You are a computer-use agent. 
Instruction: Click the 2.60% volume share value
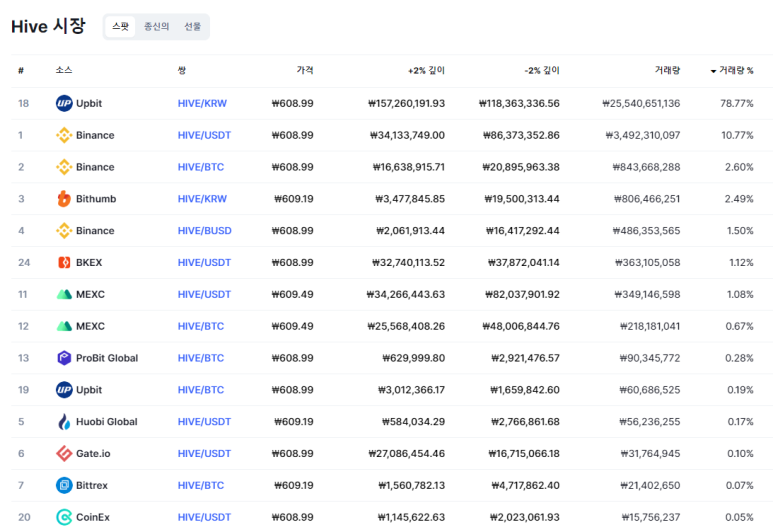pyautogui.click(x=739, y=167)
